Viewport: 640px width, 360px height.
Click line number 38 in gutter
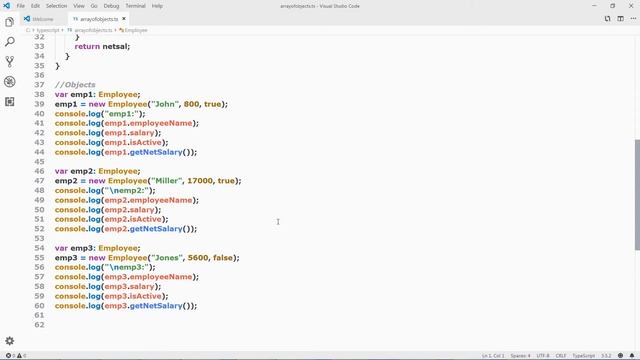click(39, 94)
